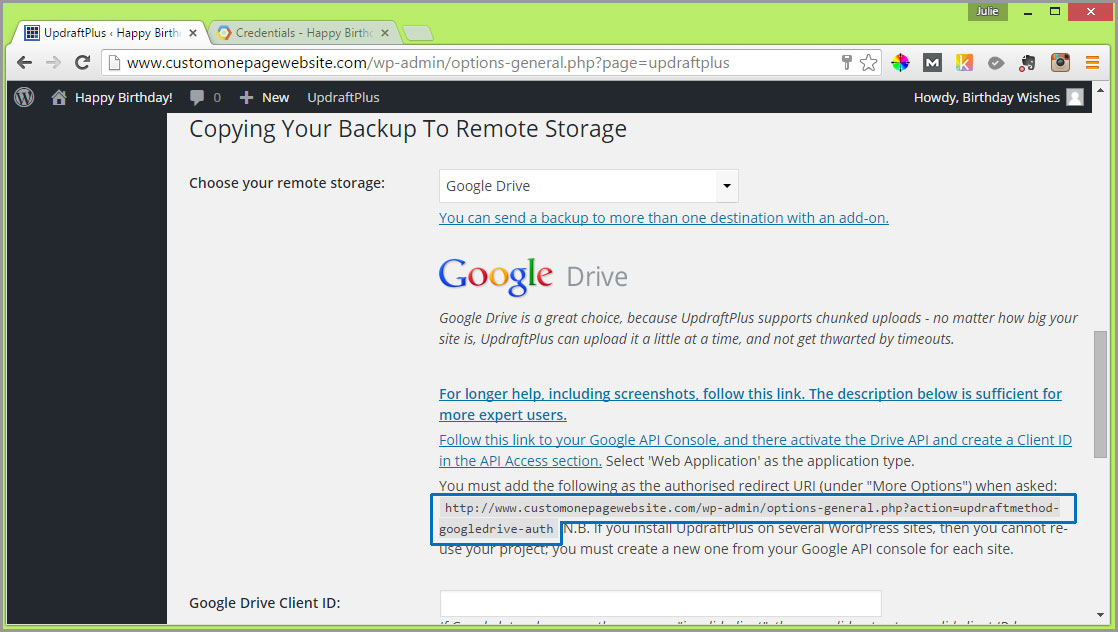Click the page vertical scrollbar thumb

[1100, 394]
